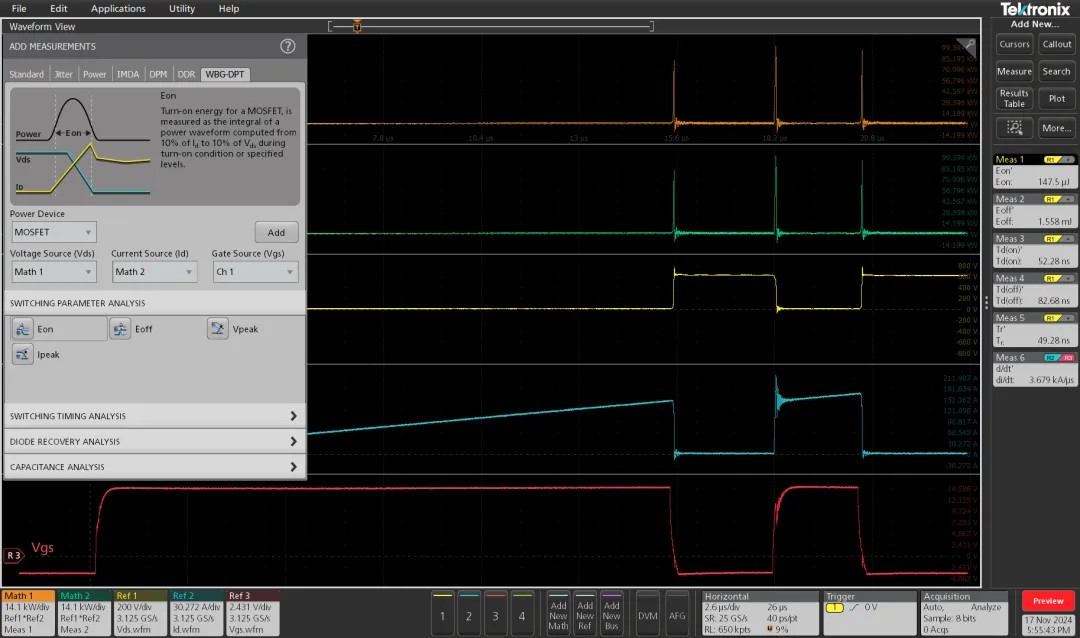Screen dimensions: 1080x638
Task: Expand Capacitance Analysis section
Action: pyautogui.click(x=154, y=467)
